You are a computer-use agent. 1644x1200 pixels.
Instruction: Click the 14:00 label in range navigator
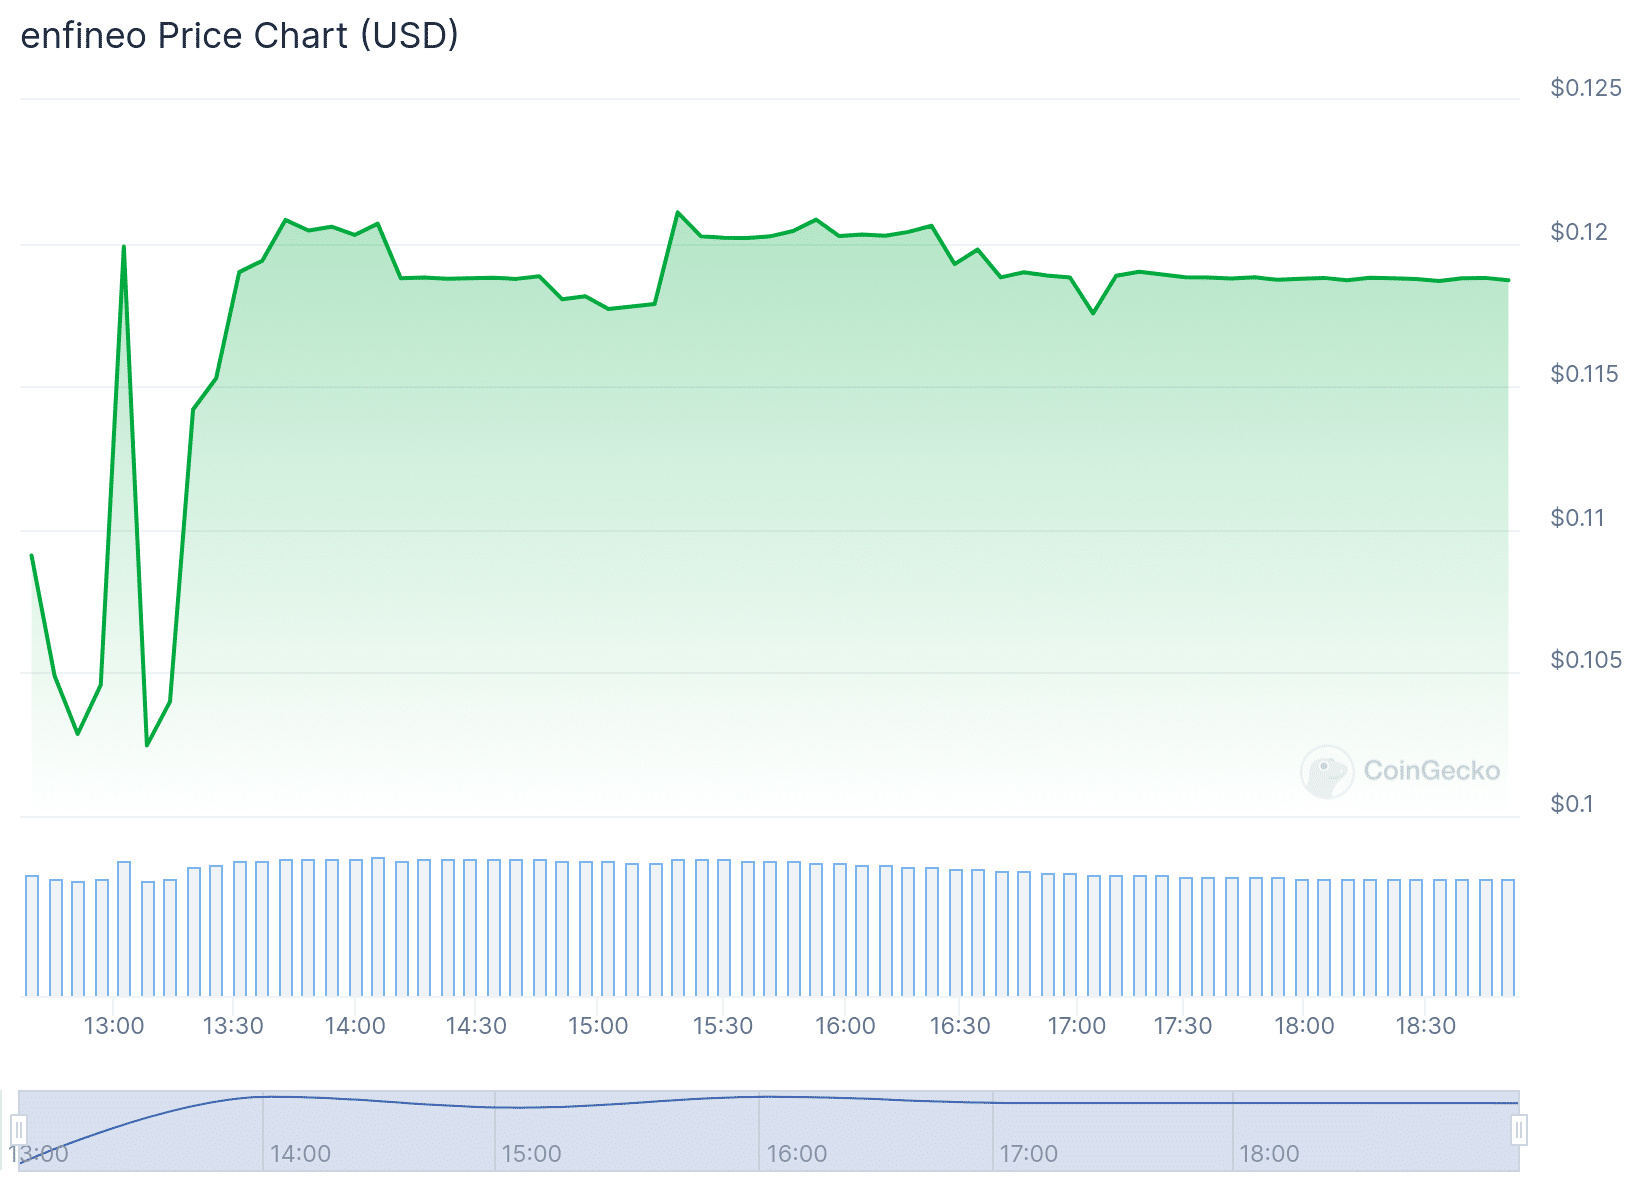(x=300, y=1154)
